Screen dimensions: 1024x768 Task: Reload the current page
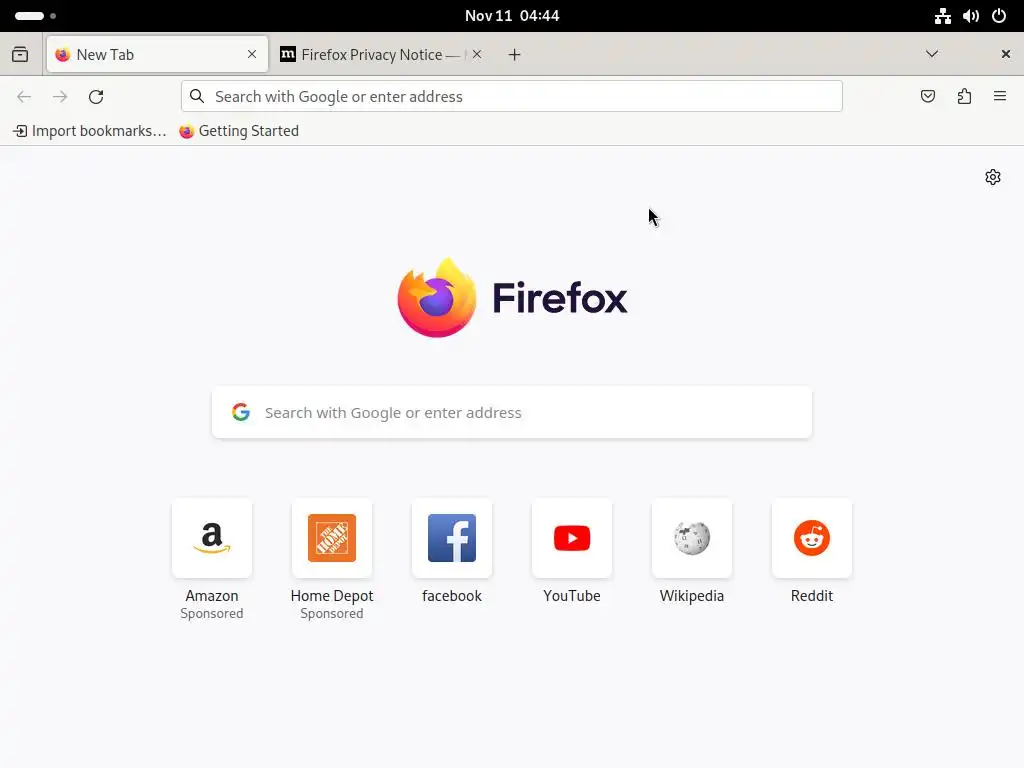96,97
